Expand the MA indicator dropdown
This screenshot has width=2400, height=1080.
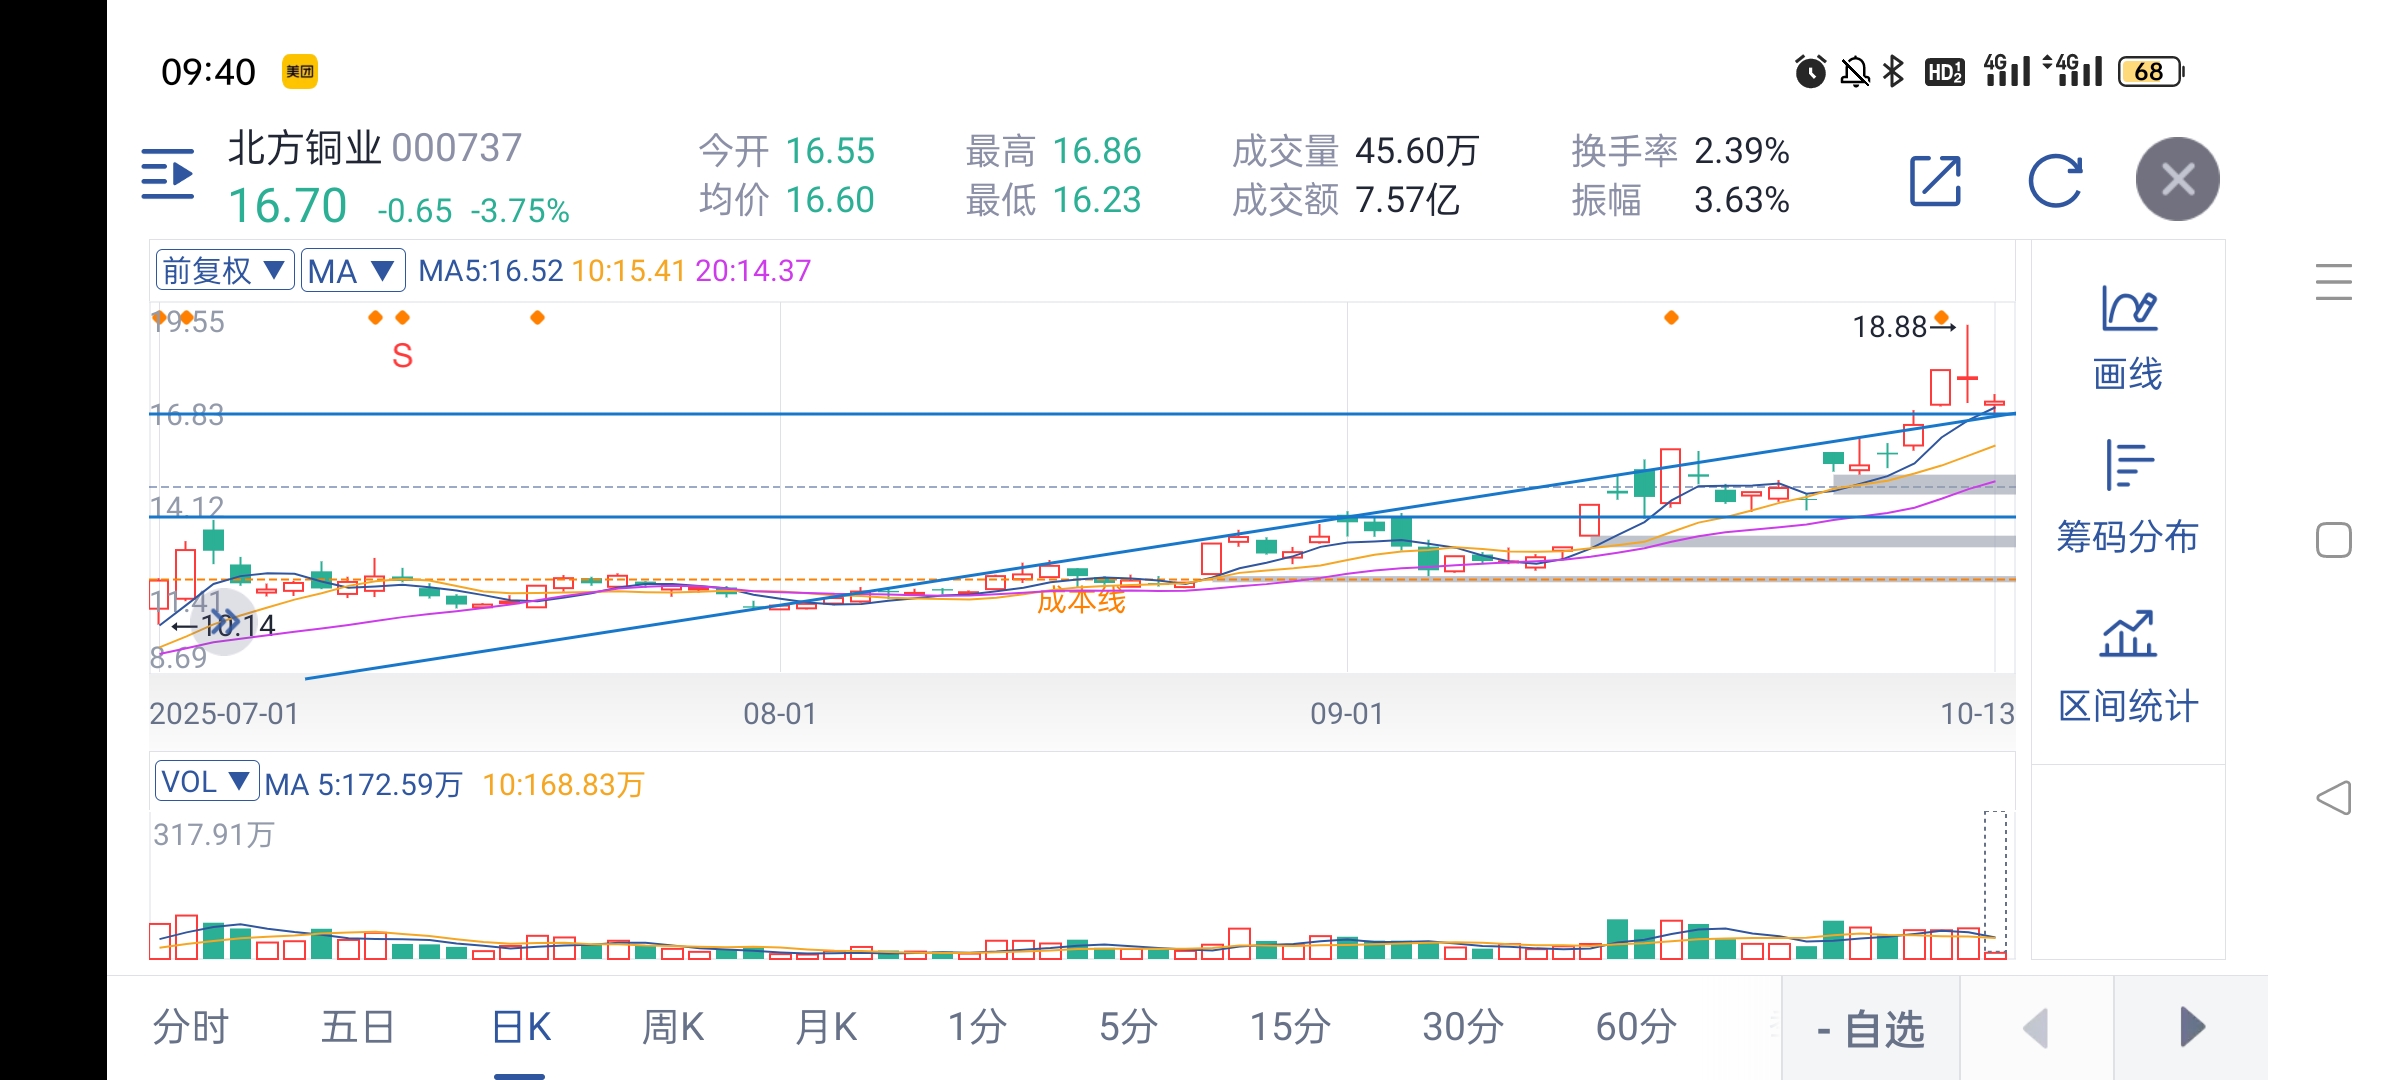(352, 270)
